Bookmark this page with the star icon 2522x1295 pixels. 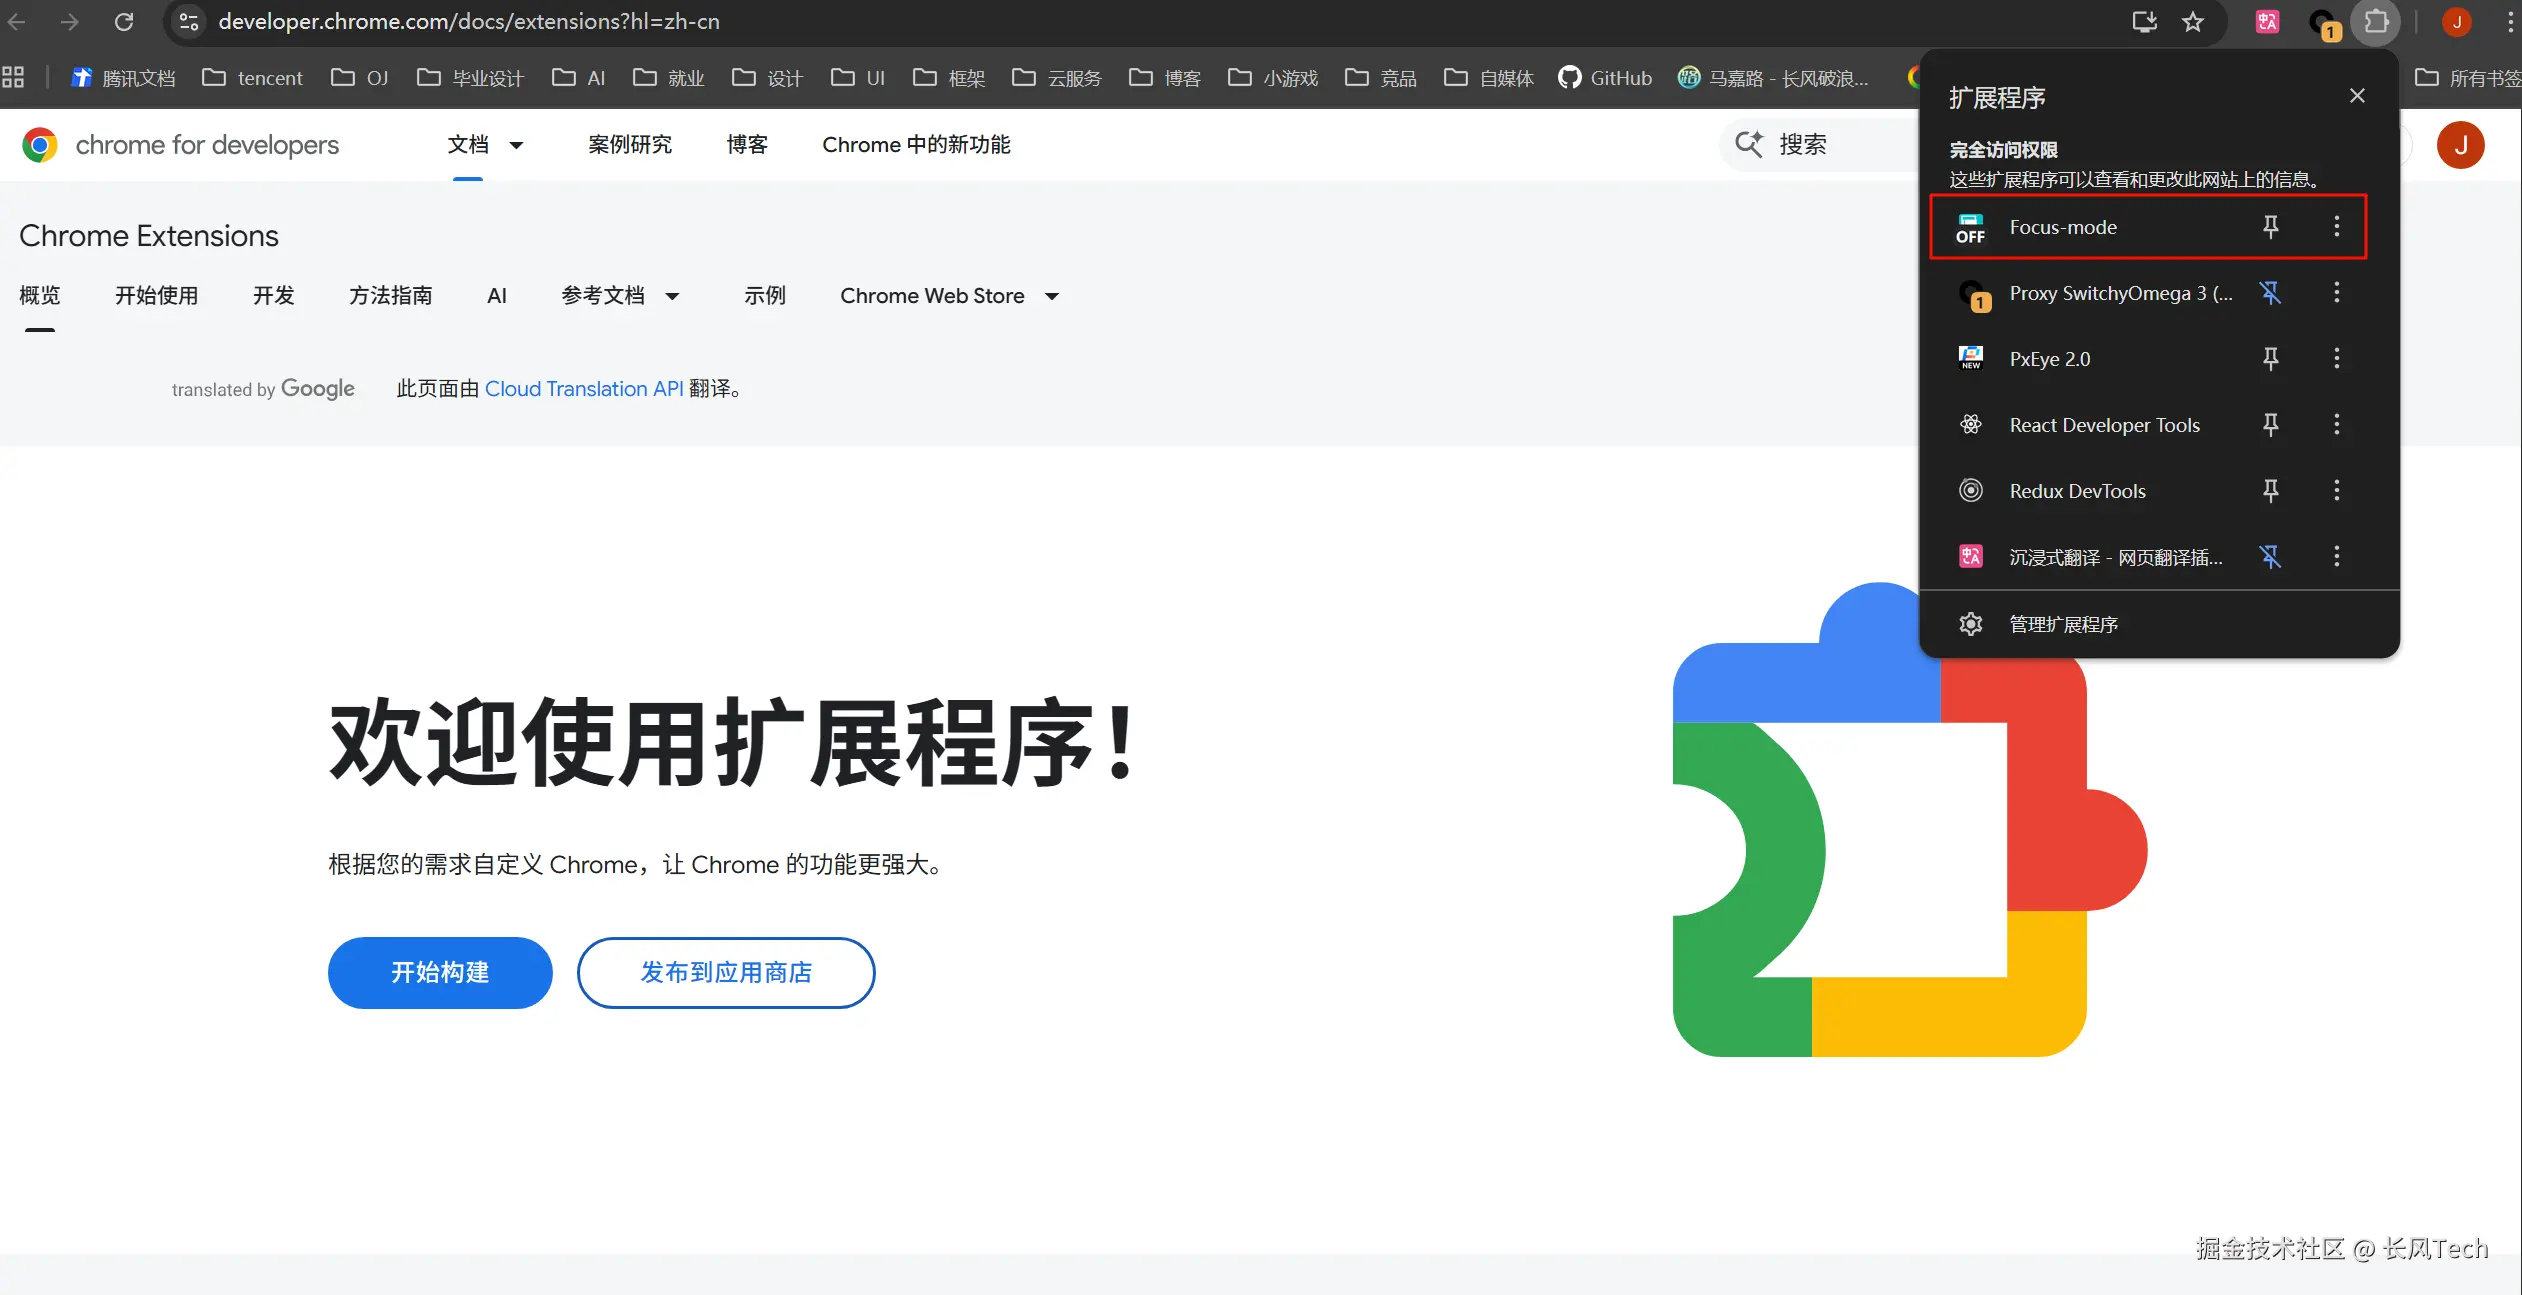2193,22
